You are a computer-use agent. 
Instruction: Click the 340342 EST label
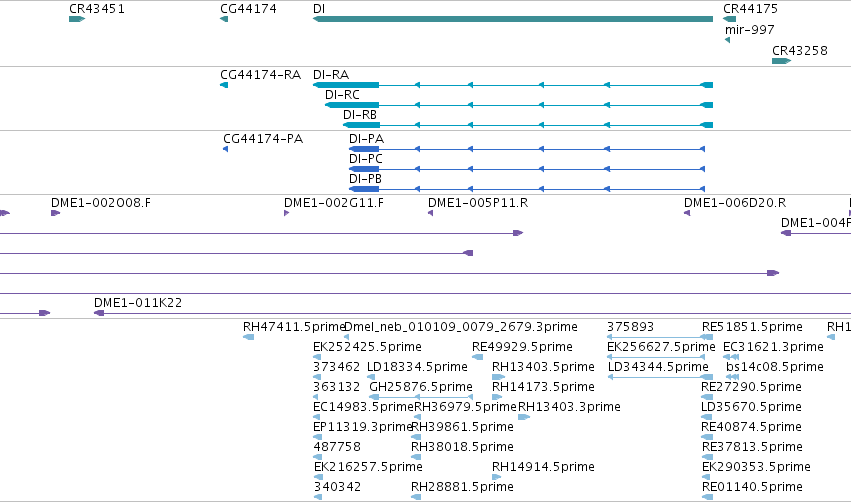(337, 487)
